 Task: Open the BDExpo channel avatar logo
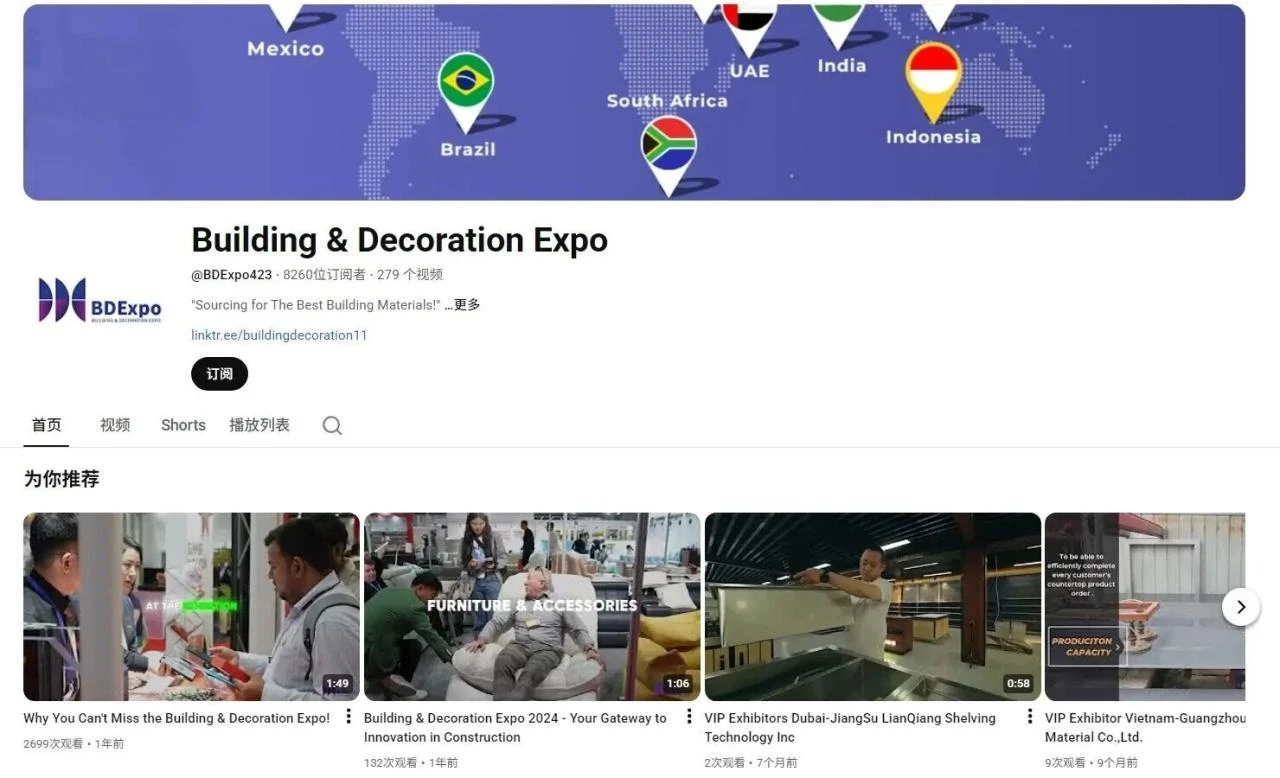[99, 301]
